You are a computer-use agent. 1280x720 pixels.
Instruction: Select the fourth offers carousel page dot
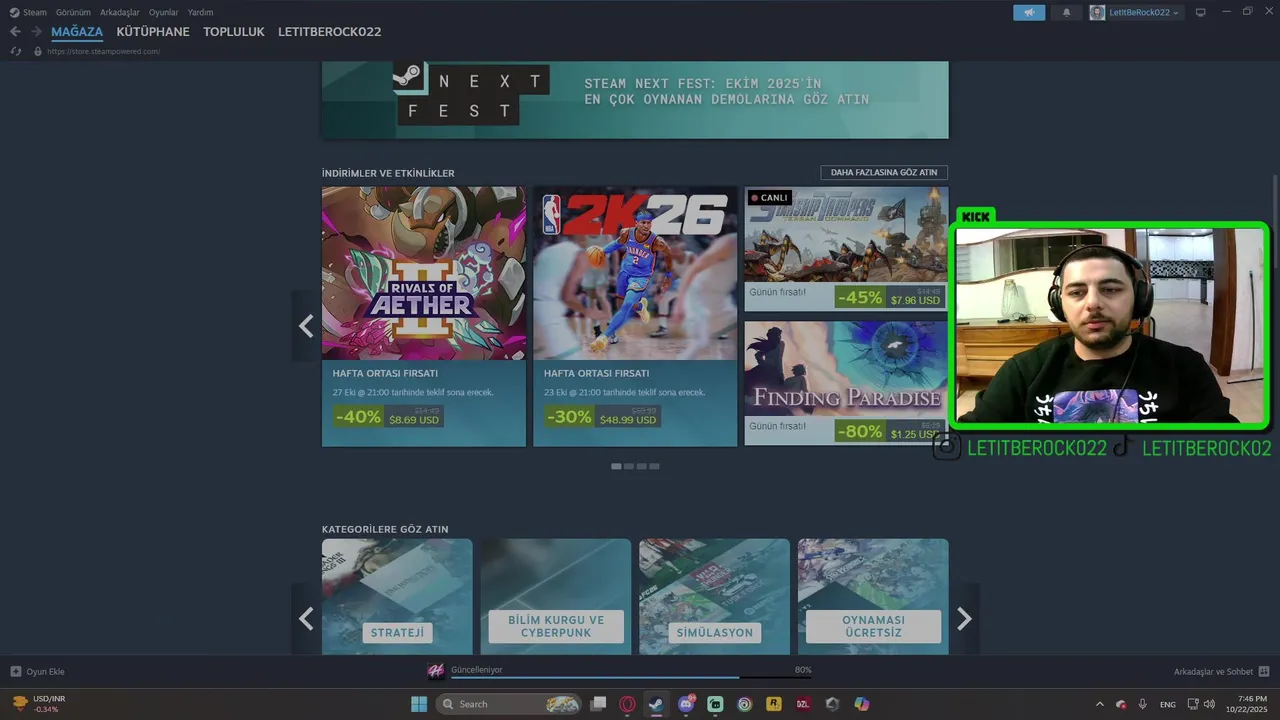655,466
